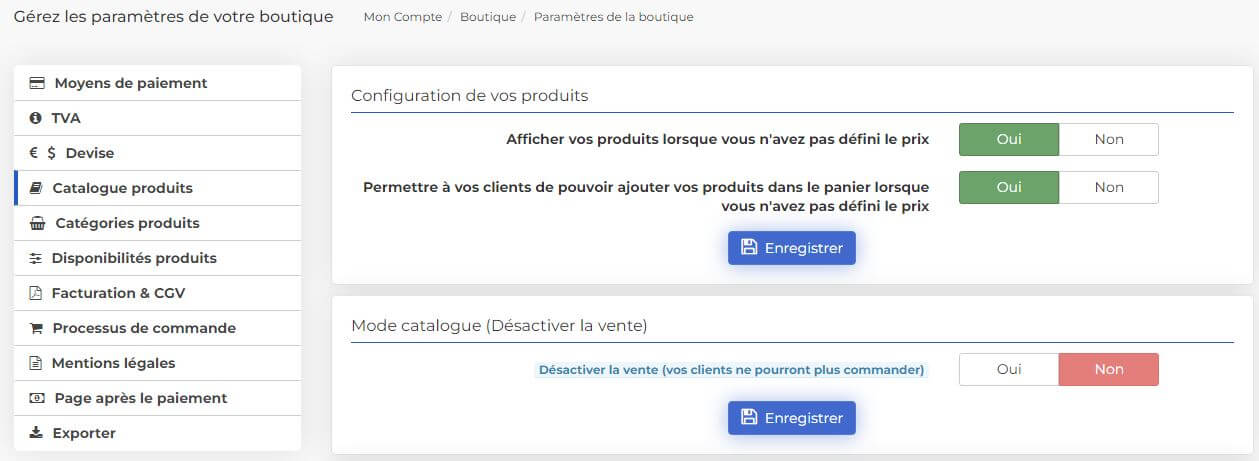Click the cart icon beside Processus de commande
Image resolution: width=1259 pixels, height=461 pixels.
coord(36,328)
